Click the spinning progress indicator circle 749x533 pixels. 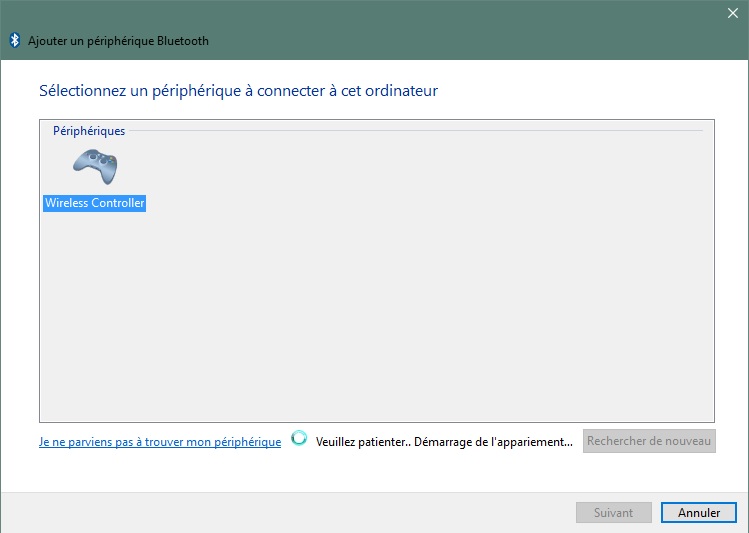pyautogui.click(x=299, y=438)
